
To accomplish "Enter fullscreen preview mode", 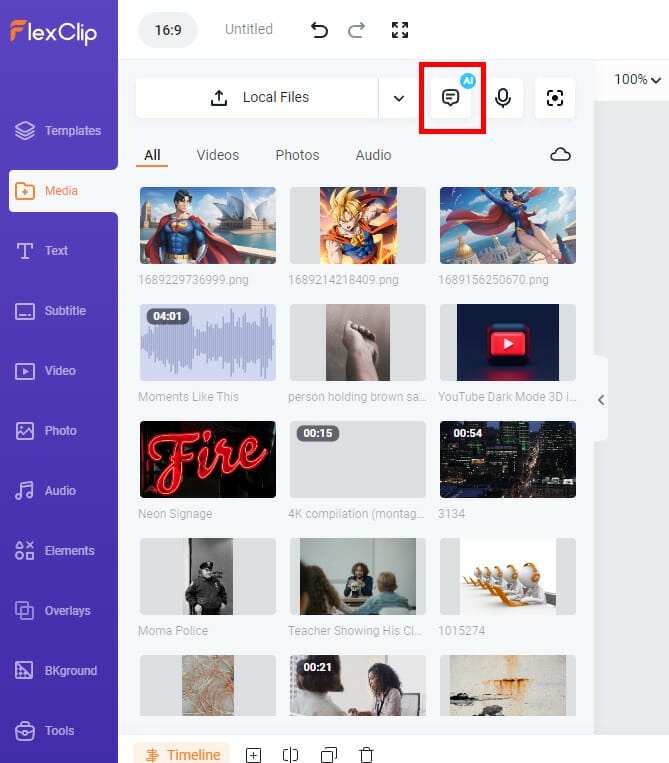I will (x=400, y=30).
